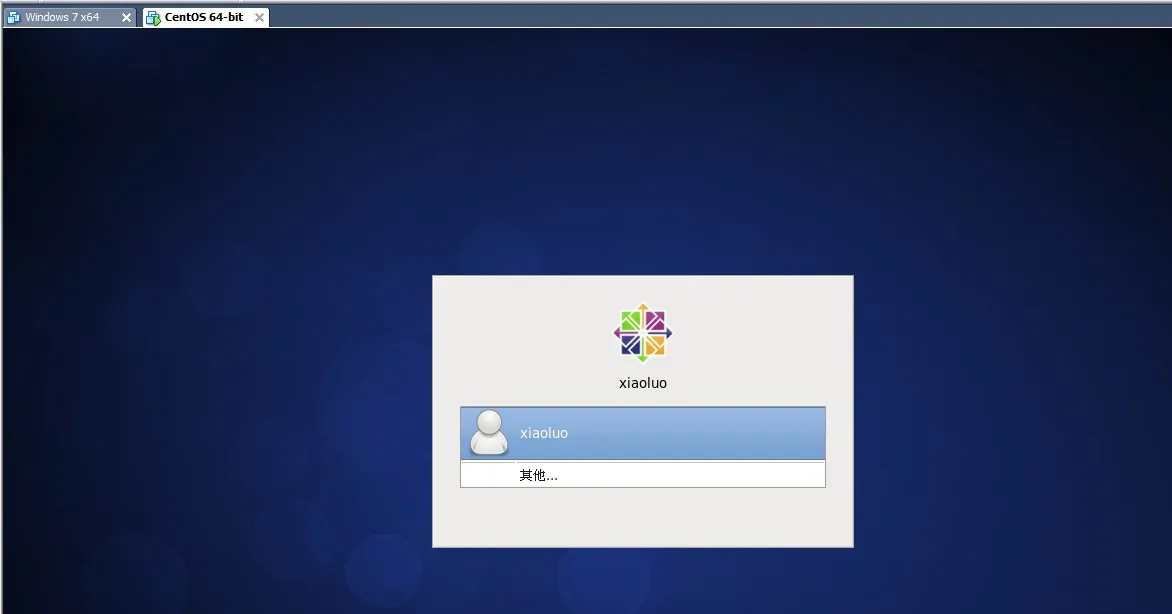The height and width of the screenshot is (614, 1172).
Task: Close the Windows 7 x64 tab
Action: point(126,17)
